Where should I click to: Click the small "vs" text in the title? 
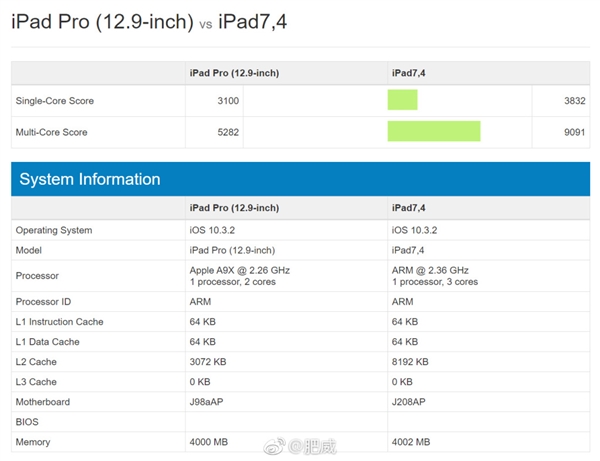205,24
